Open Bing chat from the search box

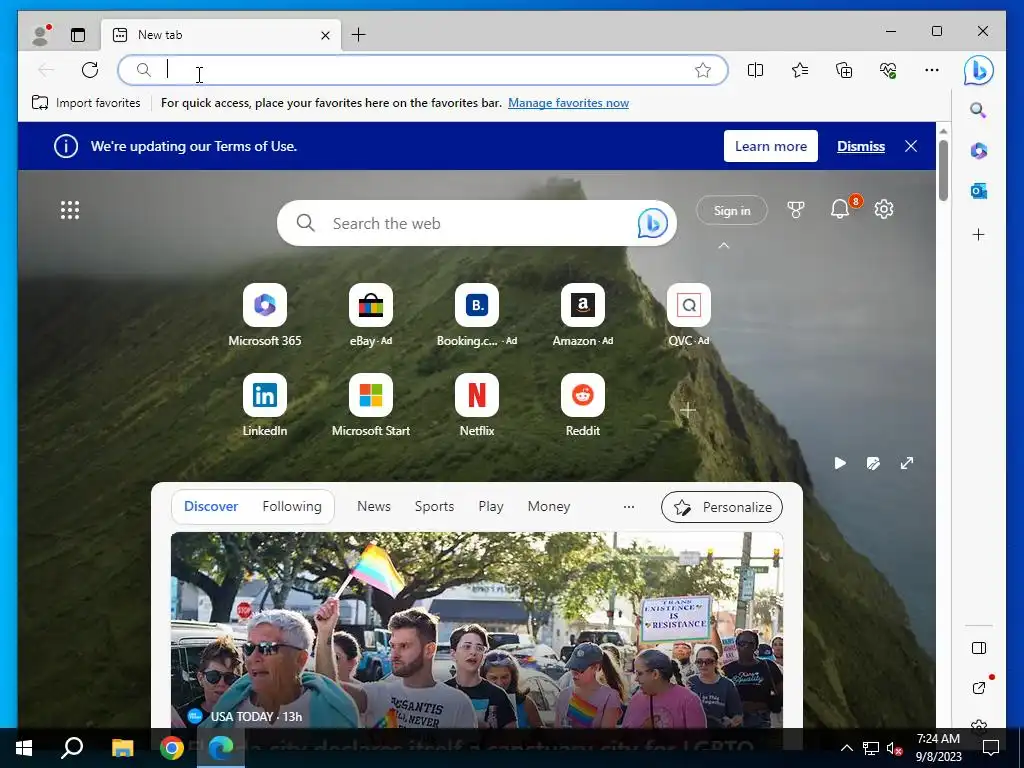[x=652, y=223]
